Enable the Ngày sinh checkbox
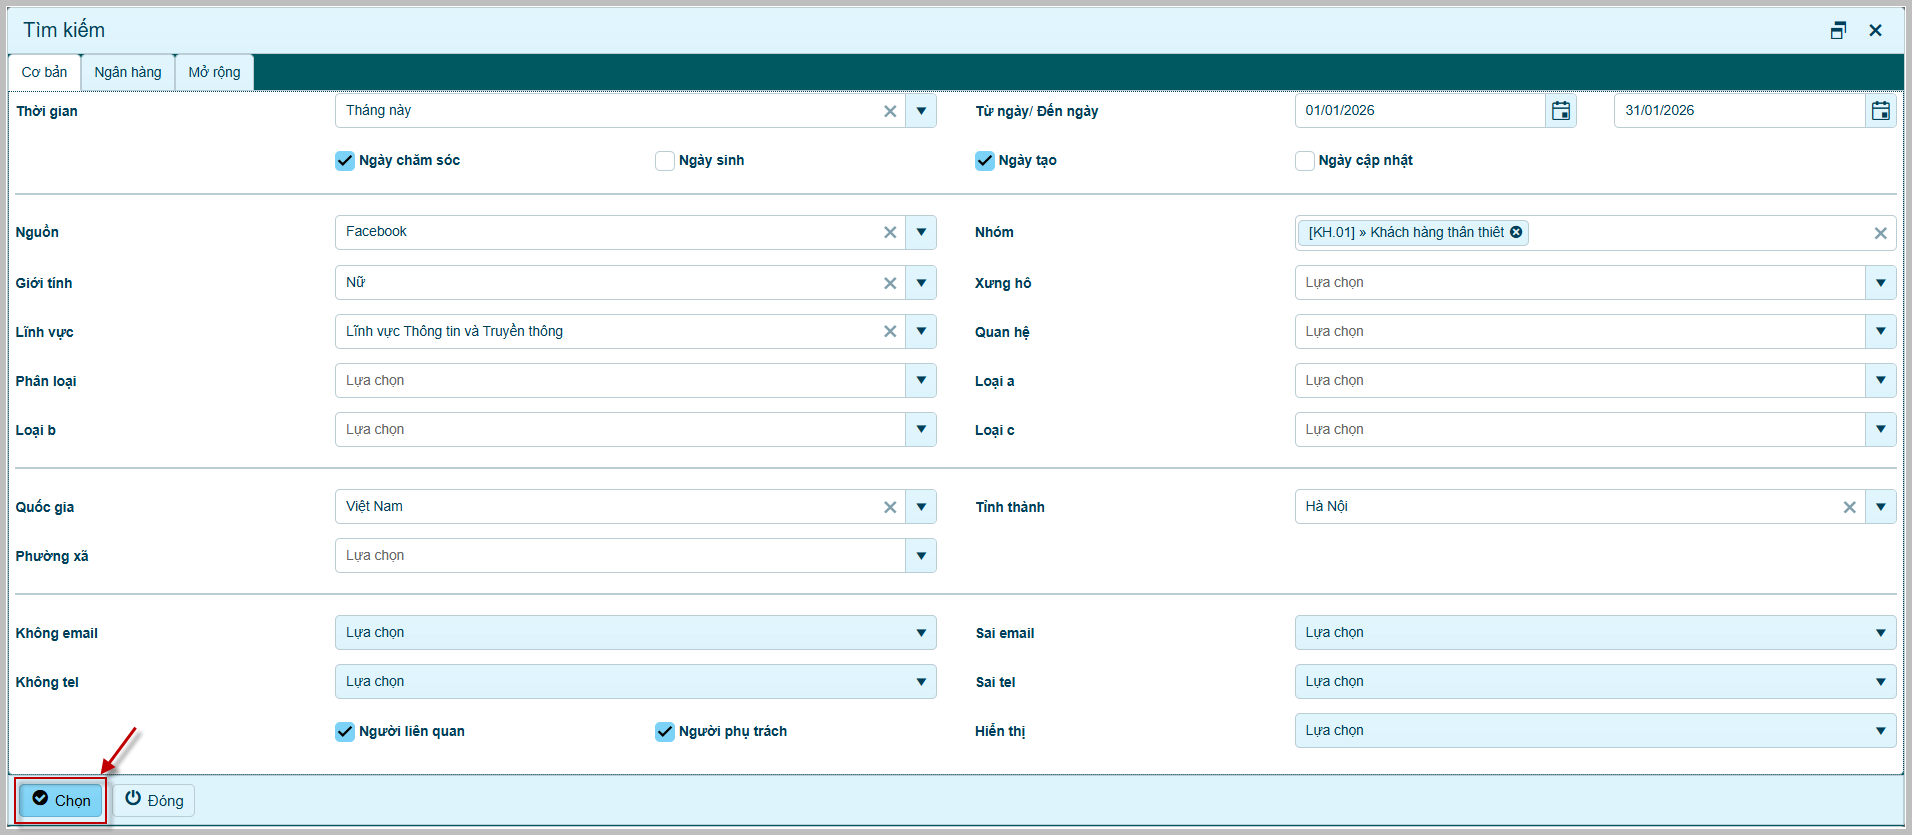Viewport: 1912px width, 835px height. point(665,161)
